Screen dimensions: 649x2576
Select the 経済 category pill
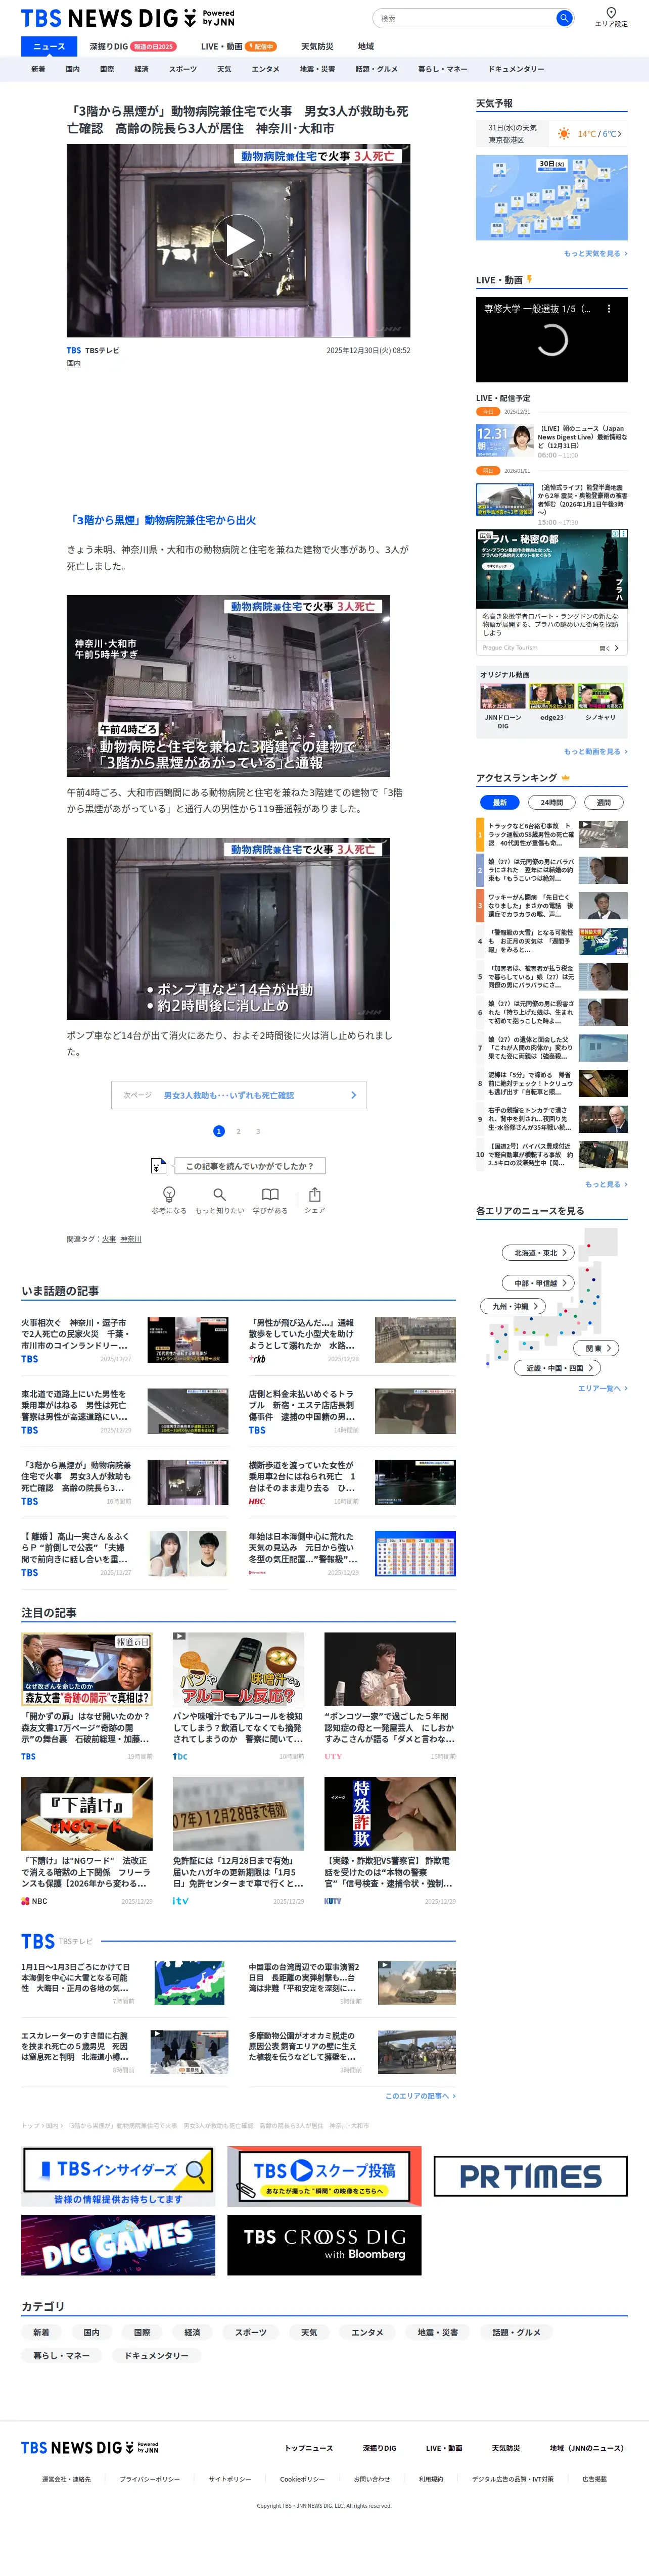tap(192, 2332)
